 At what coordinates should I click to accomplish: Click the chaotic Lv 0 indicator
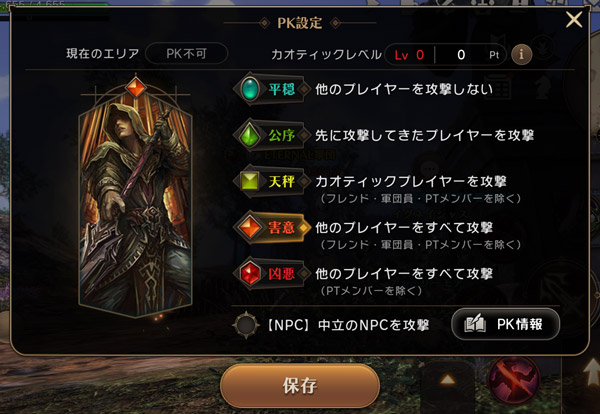pos(409,55)
